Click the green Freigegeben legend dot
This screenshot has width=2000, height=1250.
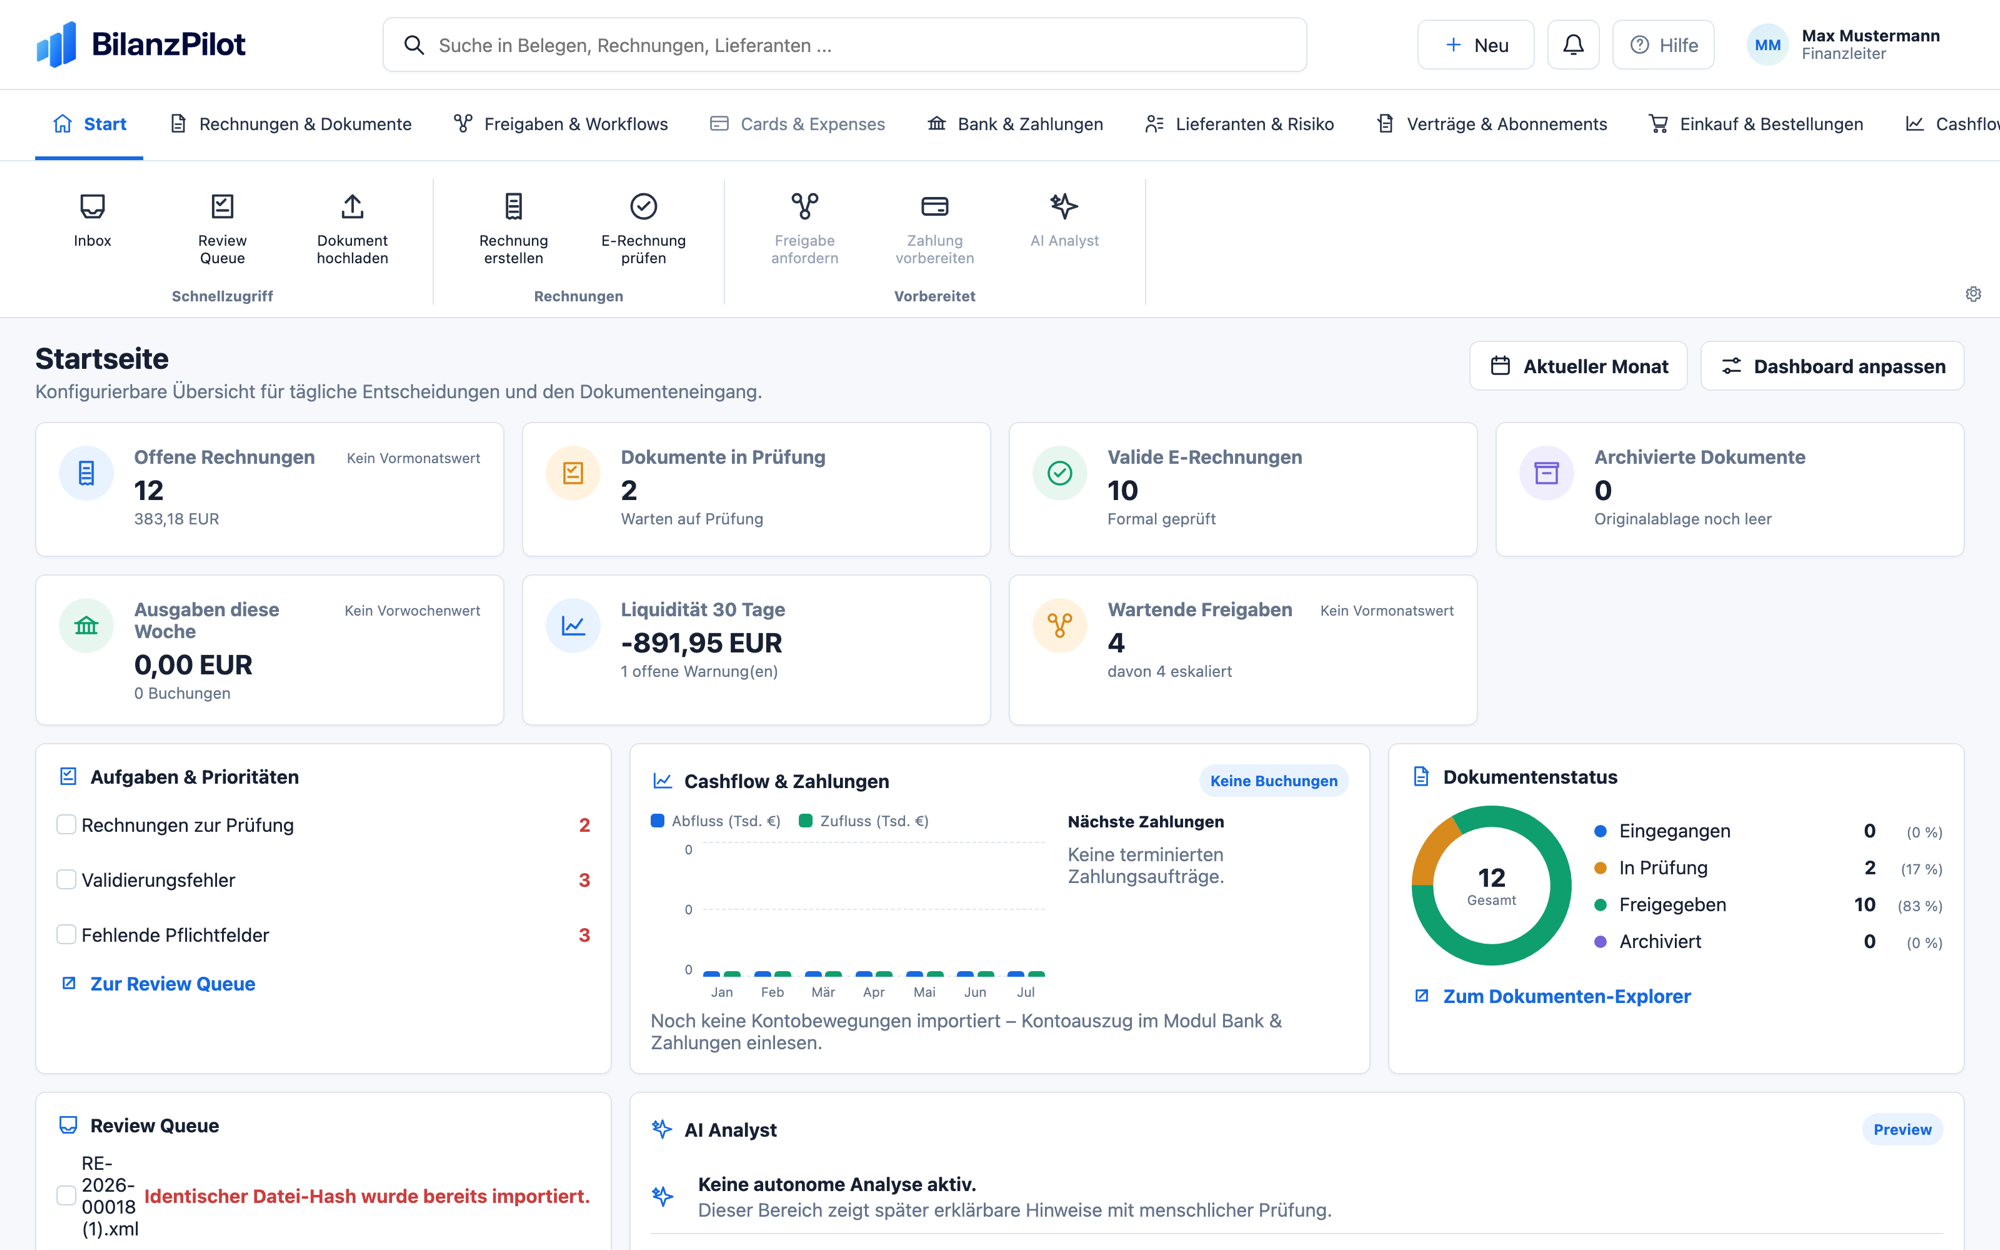pyautogui.click(x=1600, y=905)
